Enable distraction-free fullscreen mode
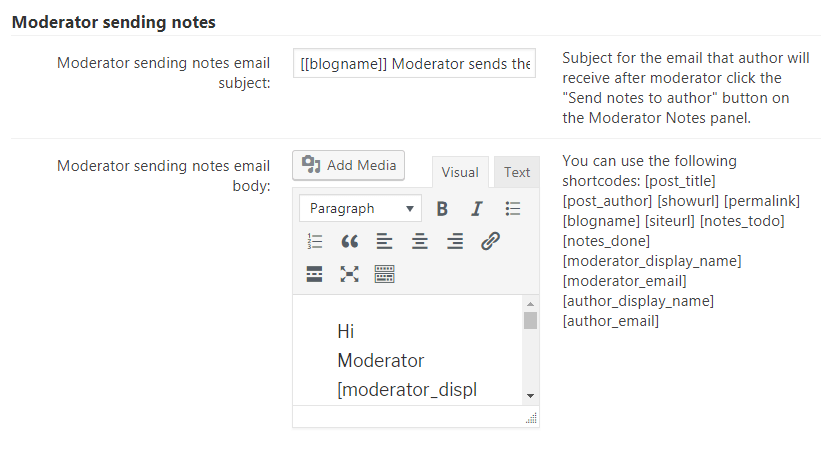 pos(349,274)
